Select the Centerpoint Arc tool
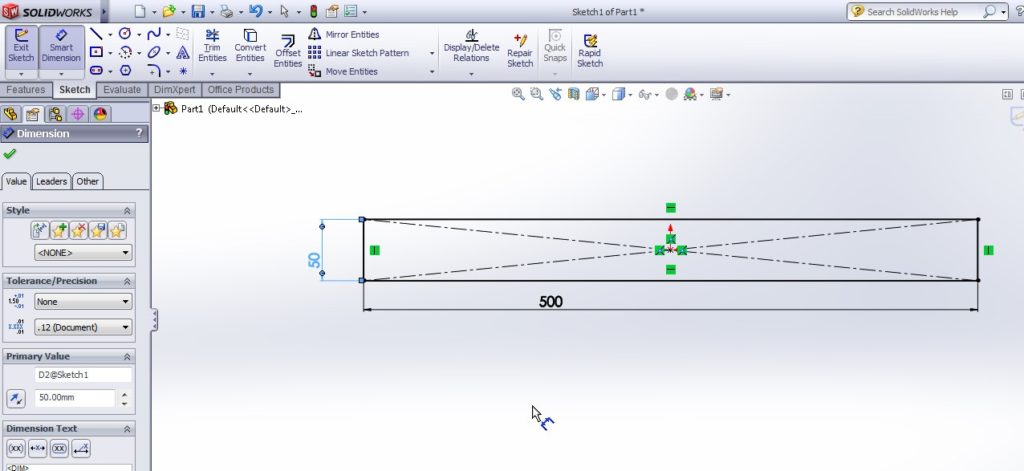 [125, 52]
